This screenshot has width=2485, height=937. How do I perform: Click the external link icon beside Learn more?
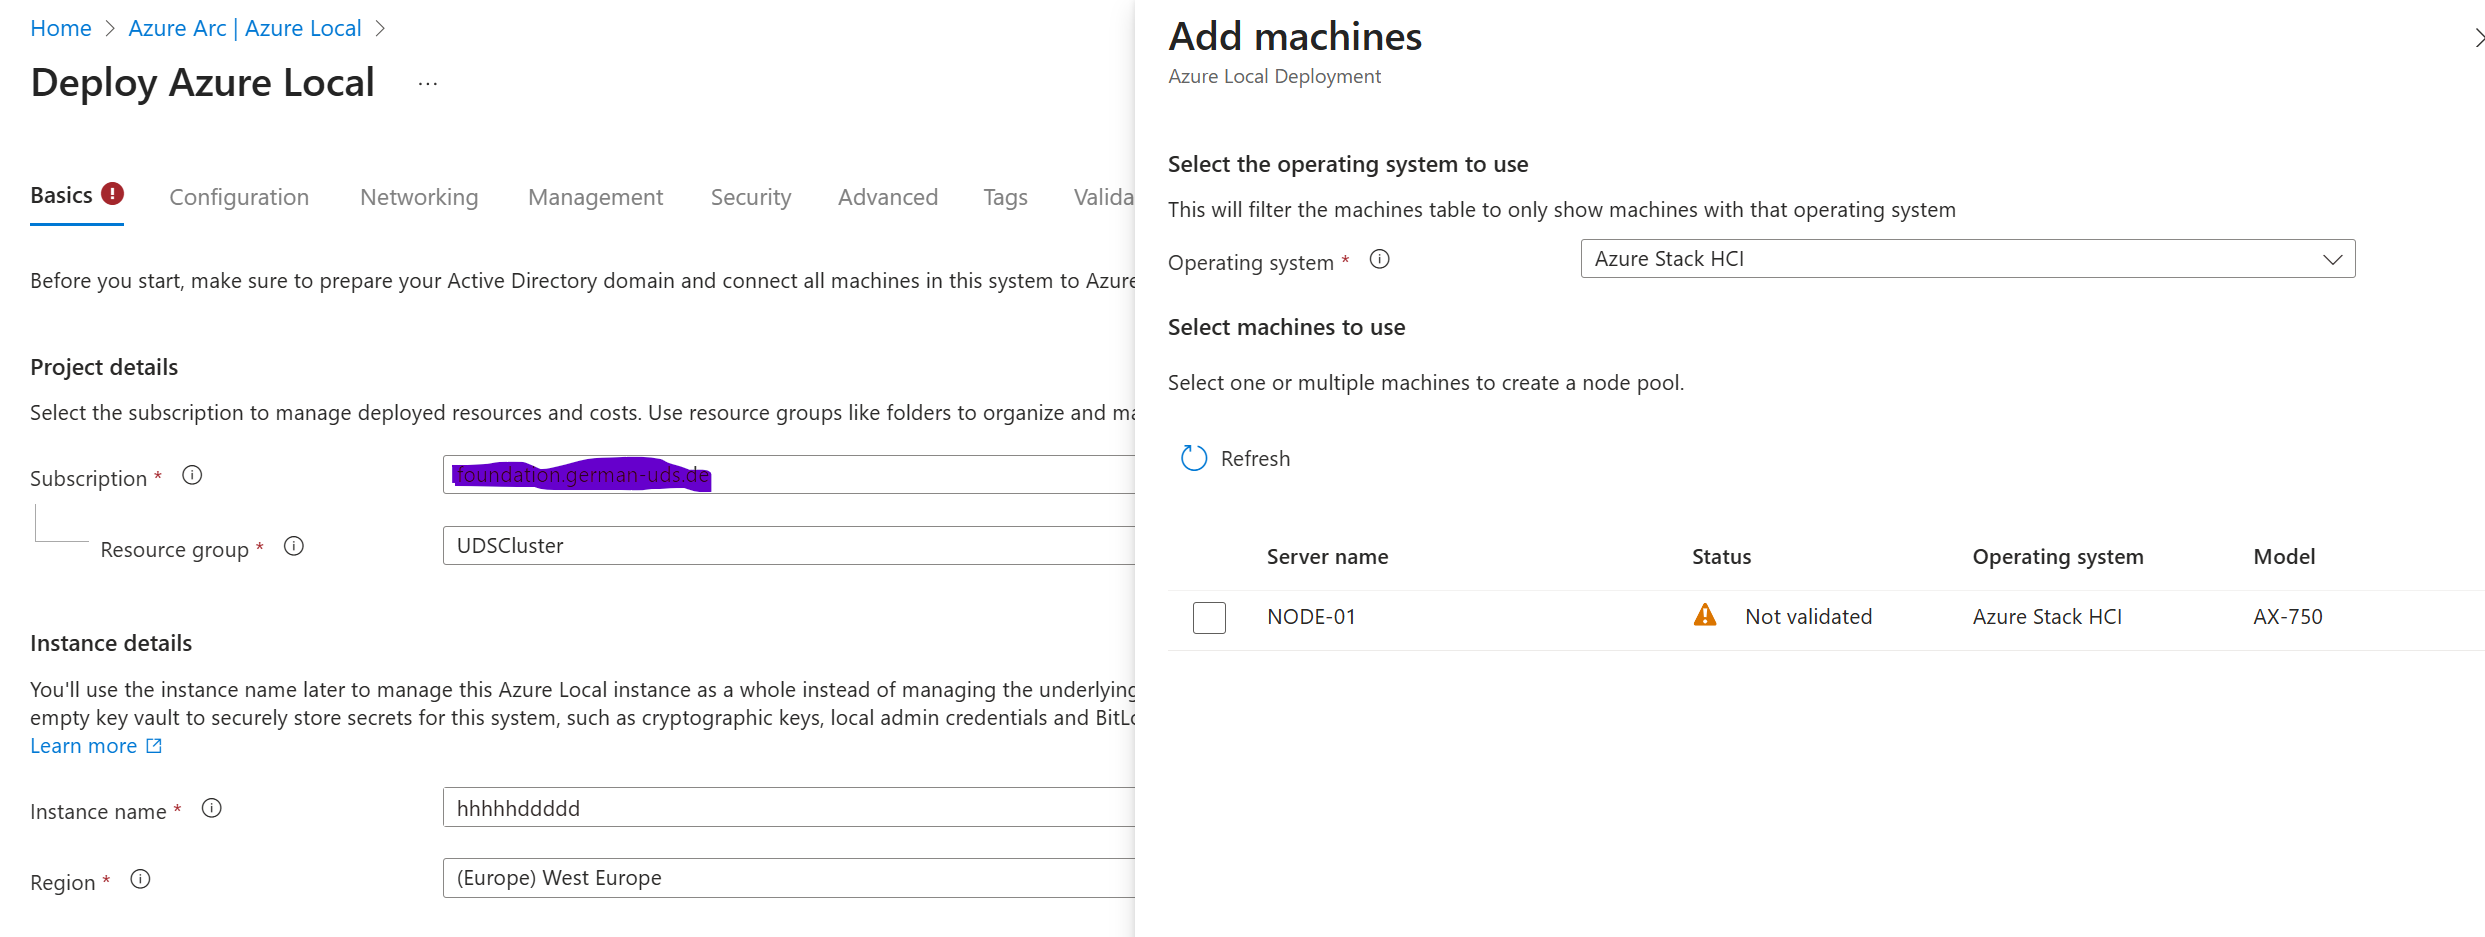tap(154, 746)
